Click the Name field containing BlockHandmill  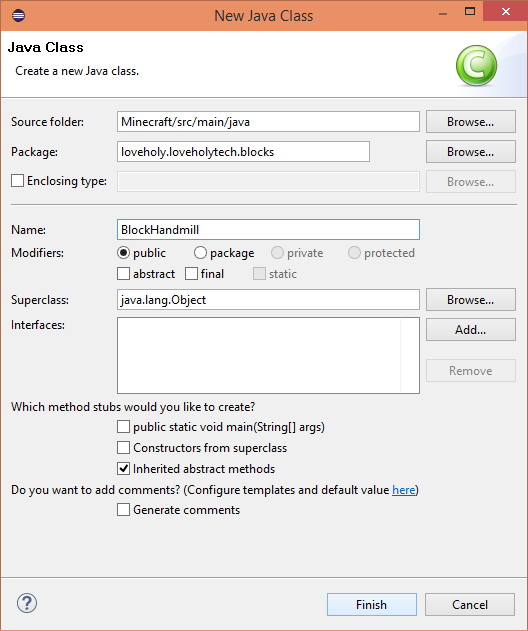click(x=268, y=230)
